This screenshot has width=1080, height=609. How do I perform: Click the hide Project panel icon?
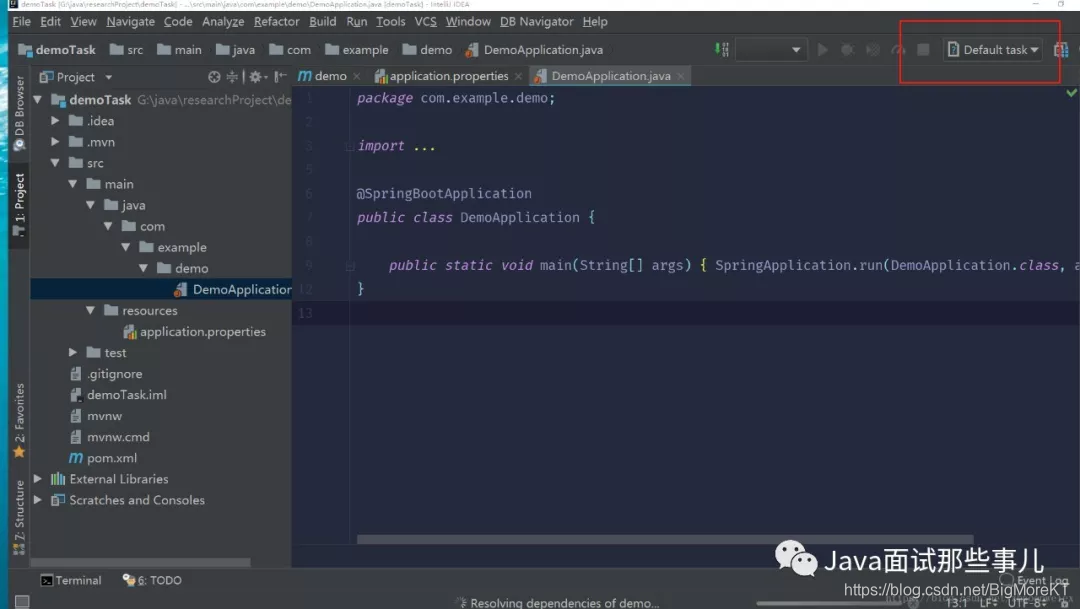tap(280, 76)
